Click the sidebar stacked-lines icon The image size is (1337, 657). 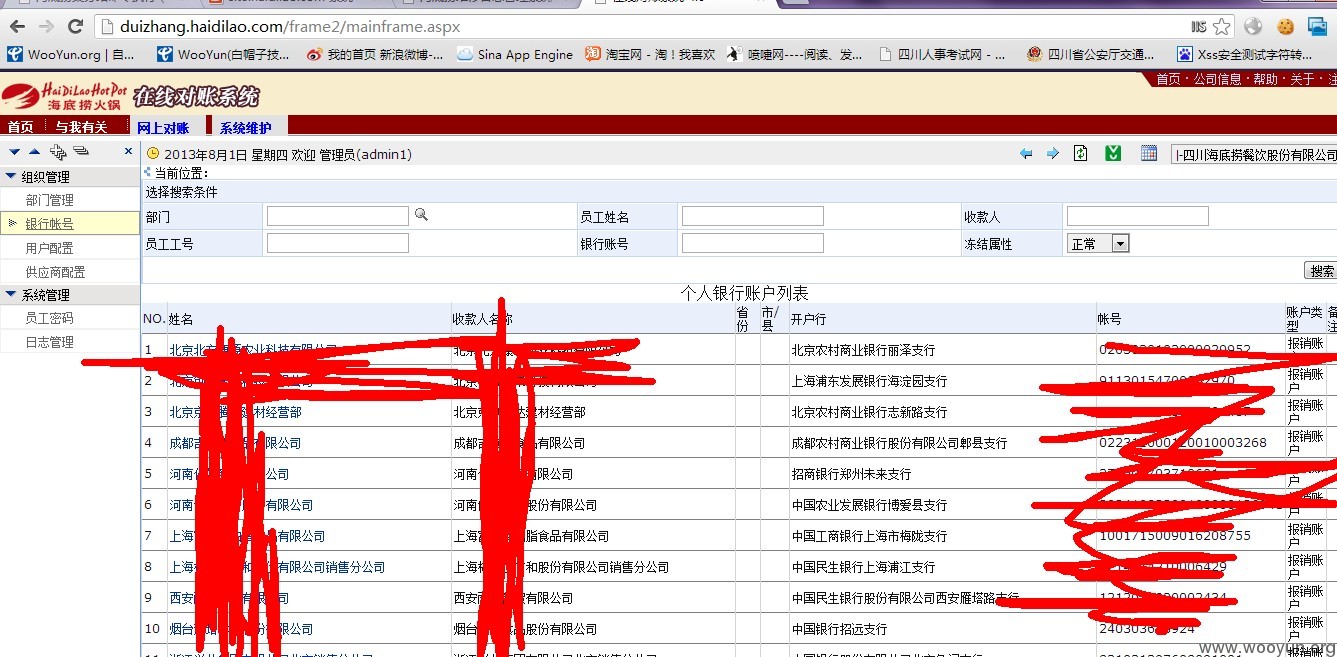pyautogui.click(x=81, y=152)
